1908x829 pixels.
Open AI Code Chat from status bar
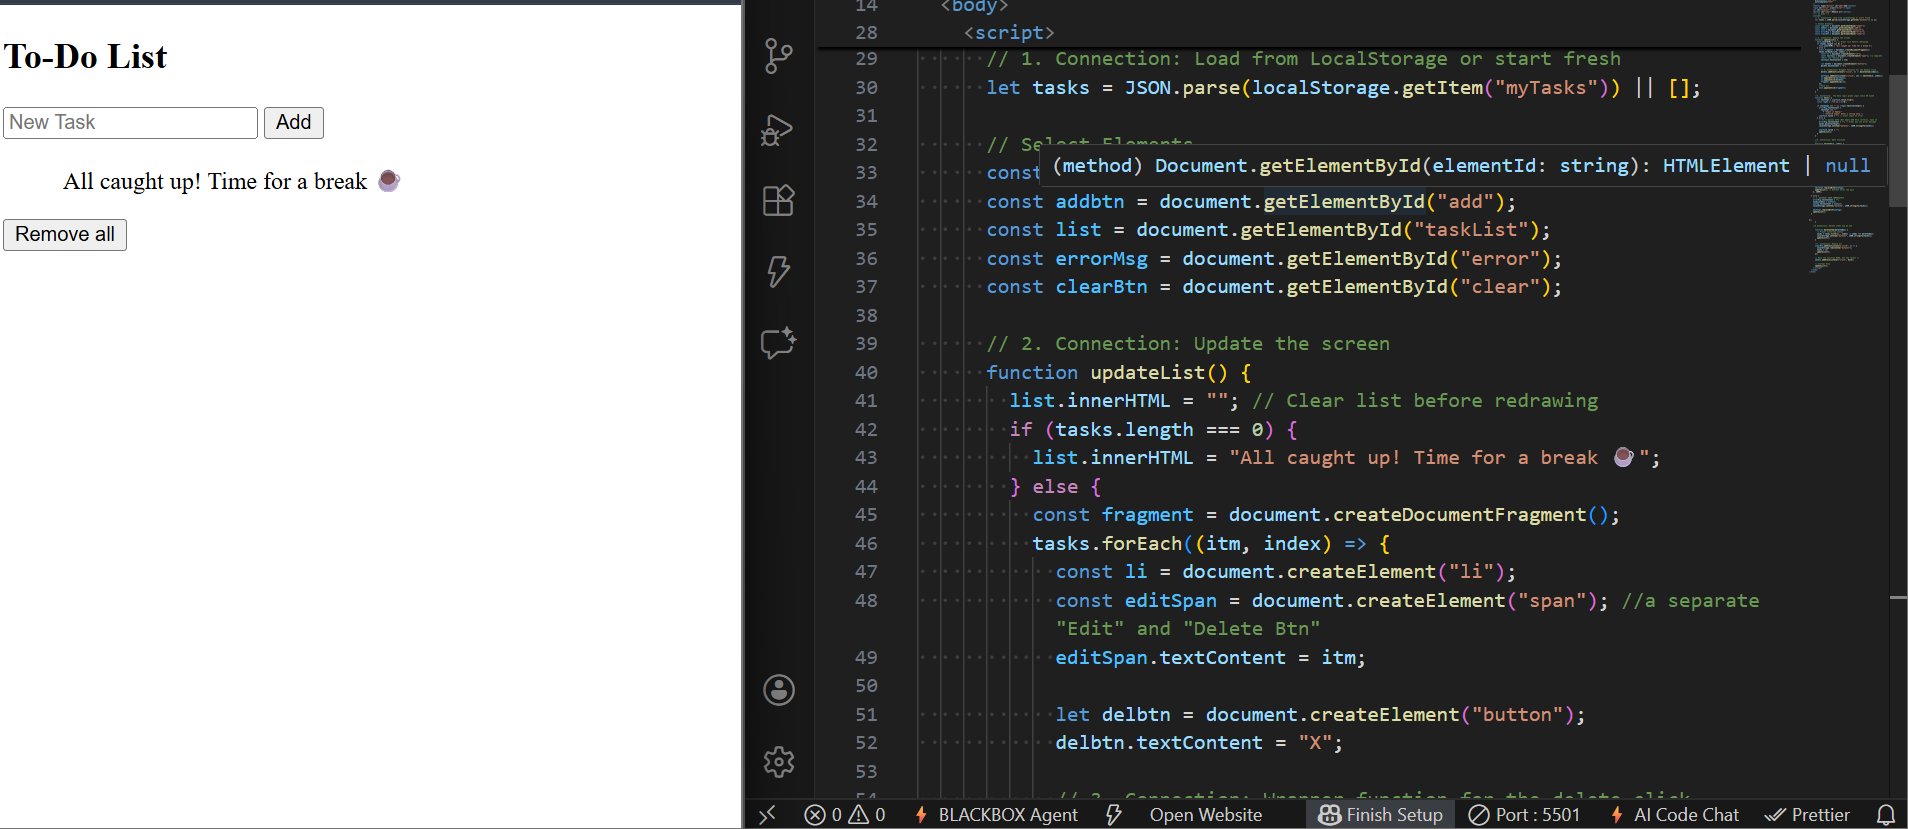1674,815
